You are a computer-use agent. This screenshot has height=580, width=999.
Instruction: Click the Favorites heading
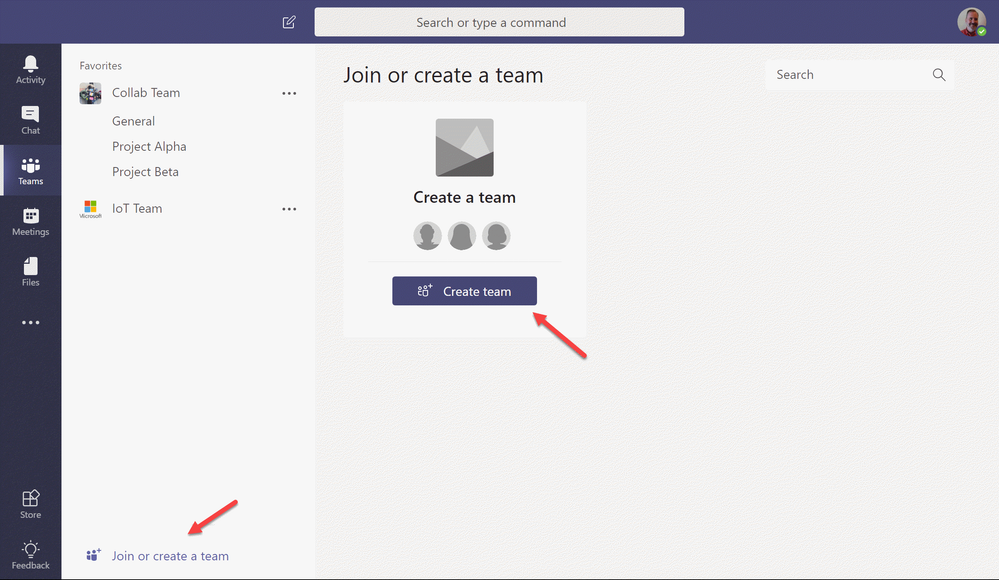coord(101,66)
